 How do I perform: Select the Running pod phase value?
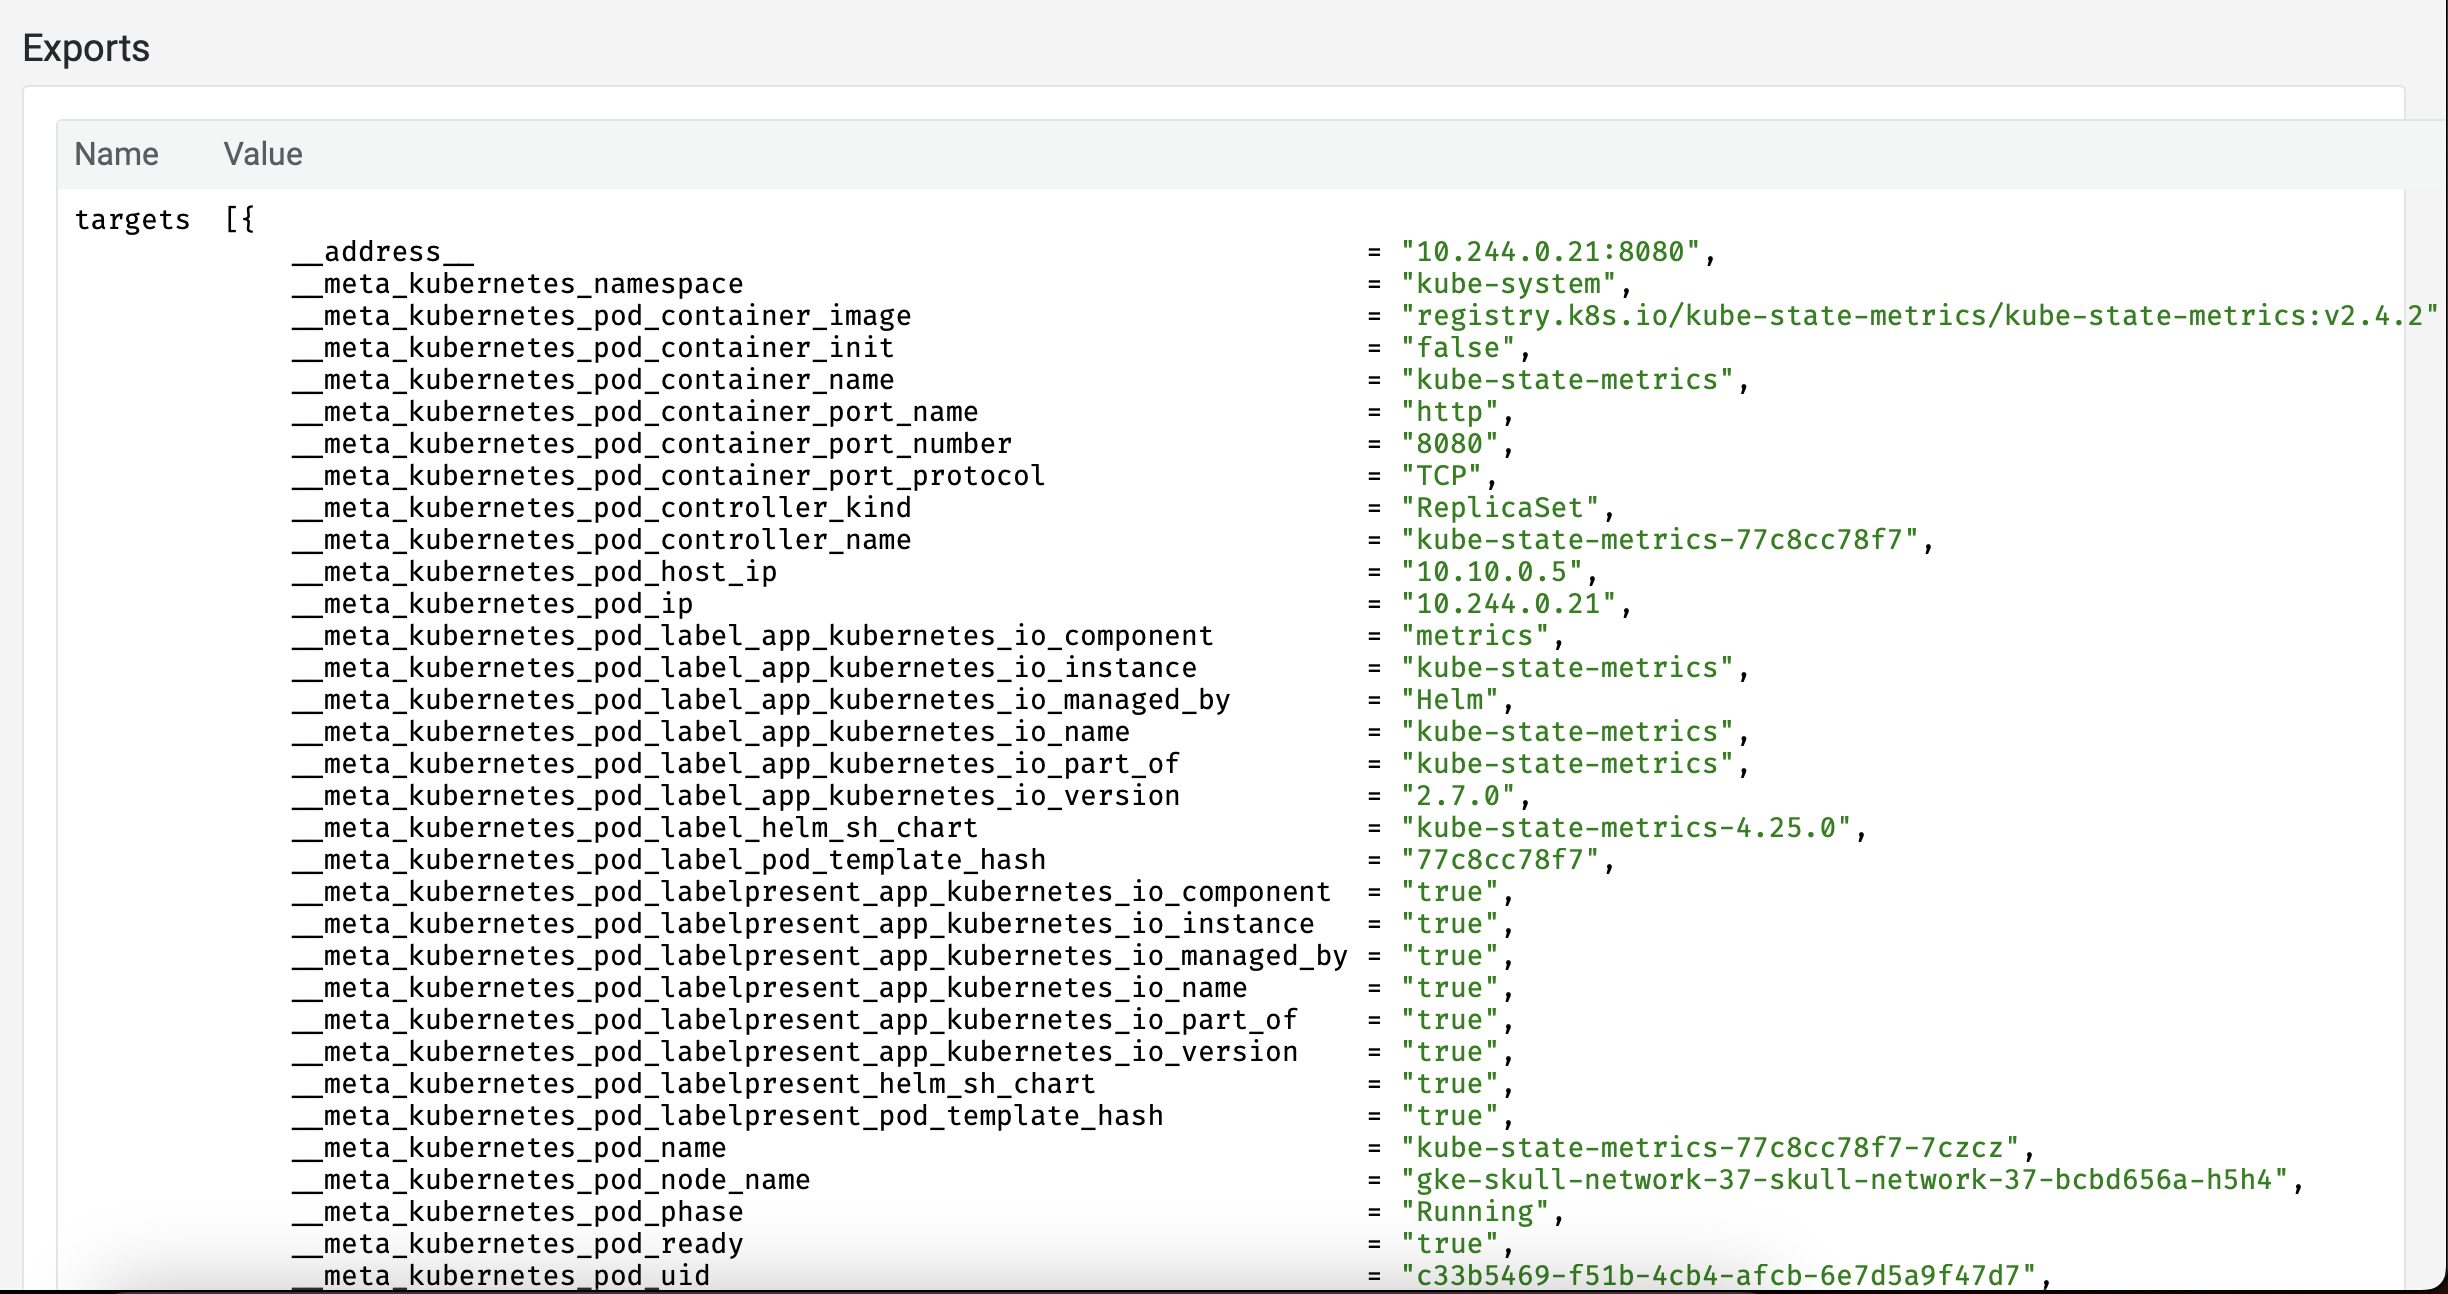click(1478, 1212)
